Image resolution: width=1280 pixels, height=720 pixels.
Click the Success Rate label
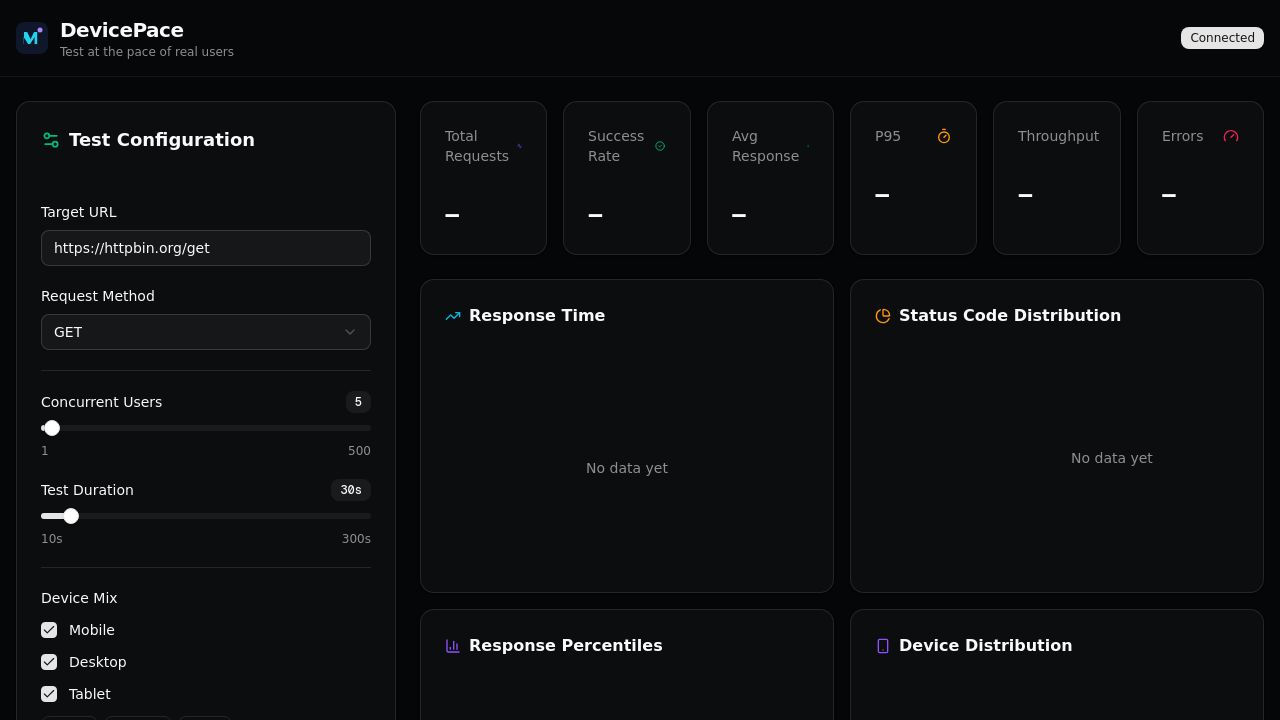pos(616,146)
